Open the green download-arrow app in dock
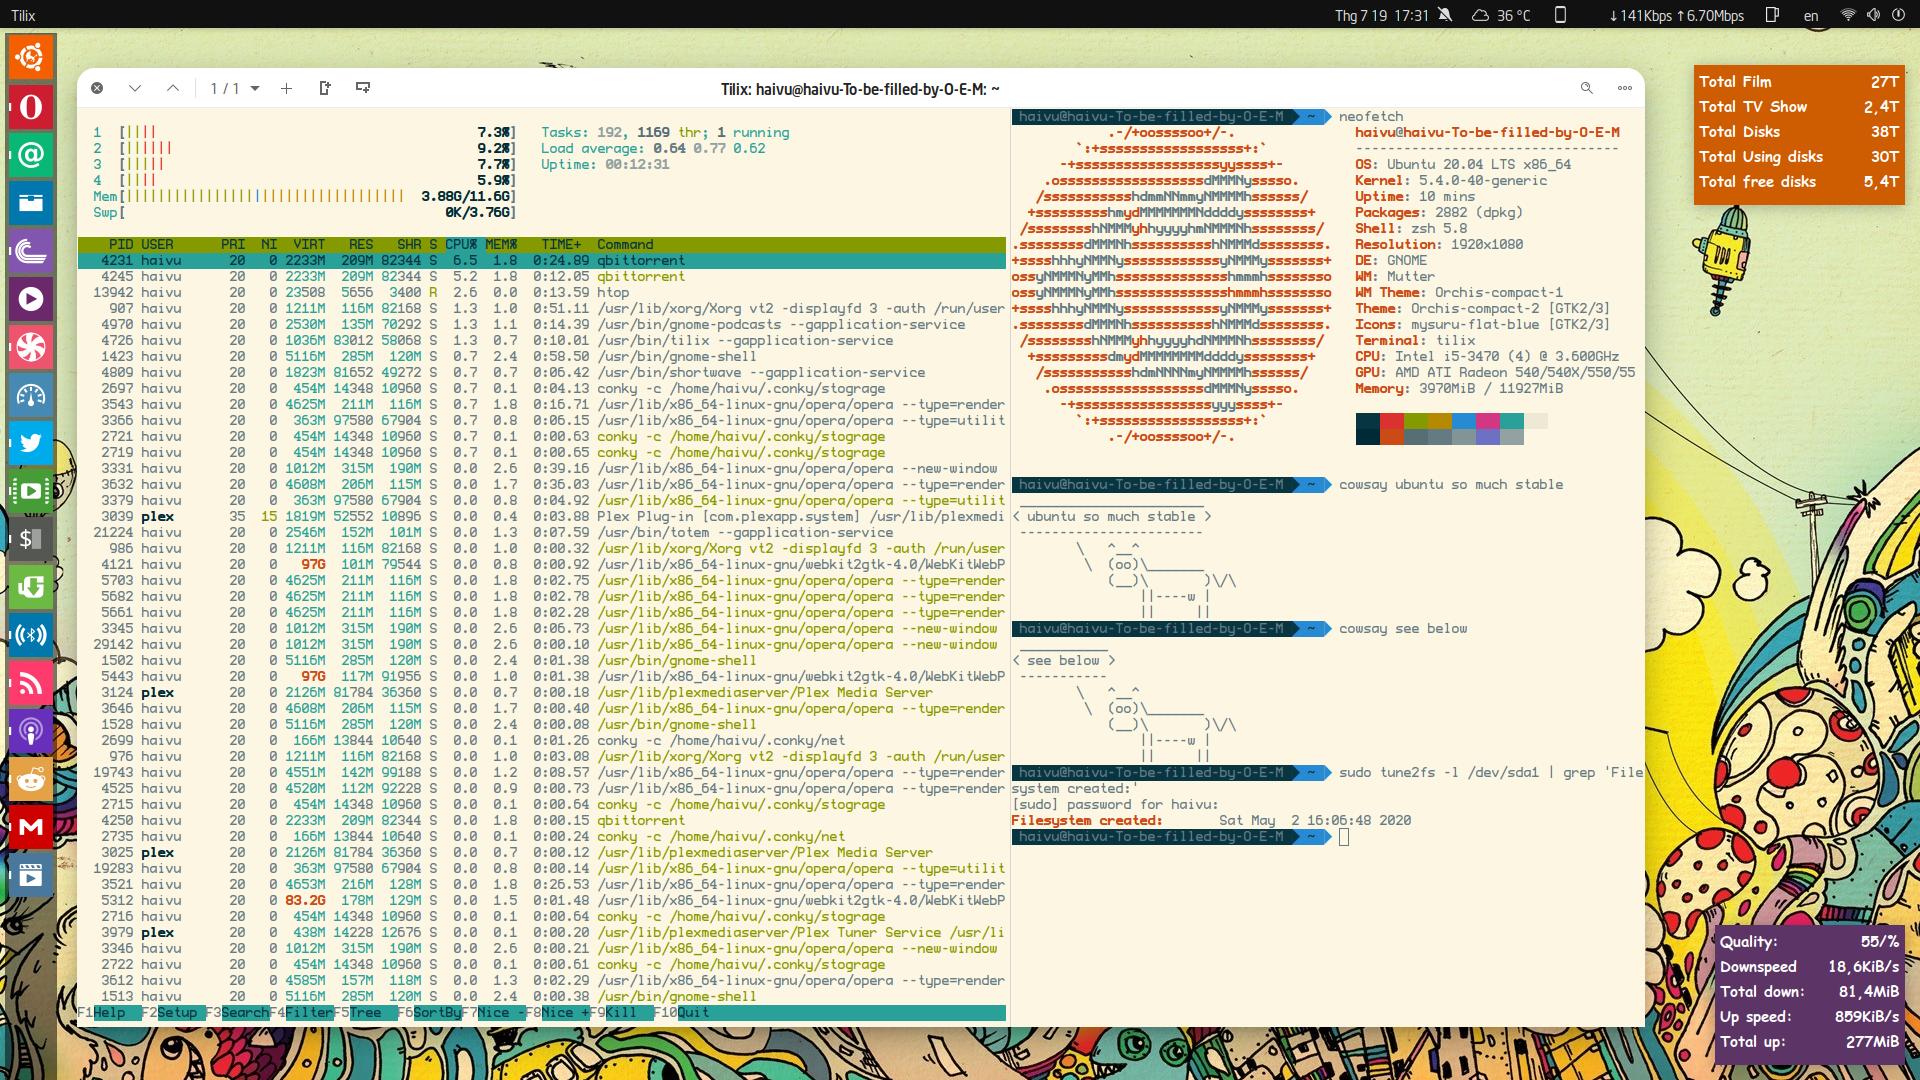This screenshot has width=1920, height=1080. pos(31,587)
